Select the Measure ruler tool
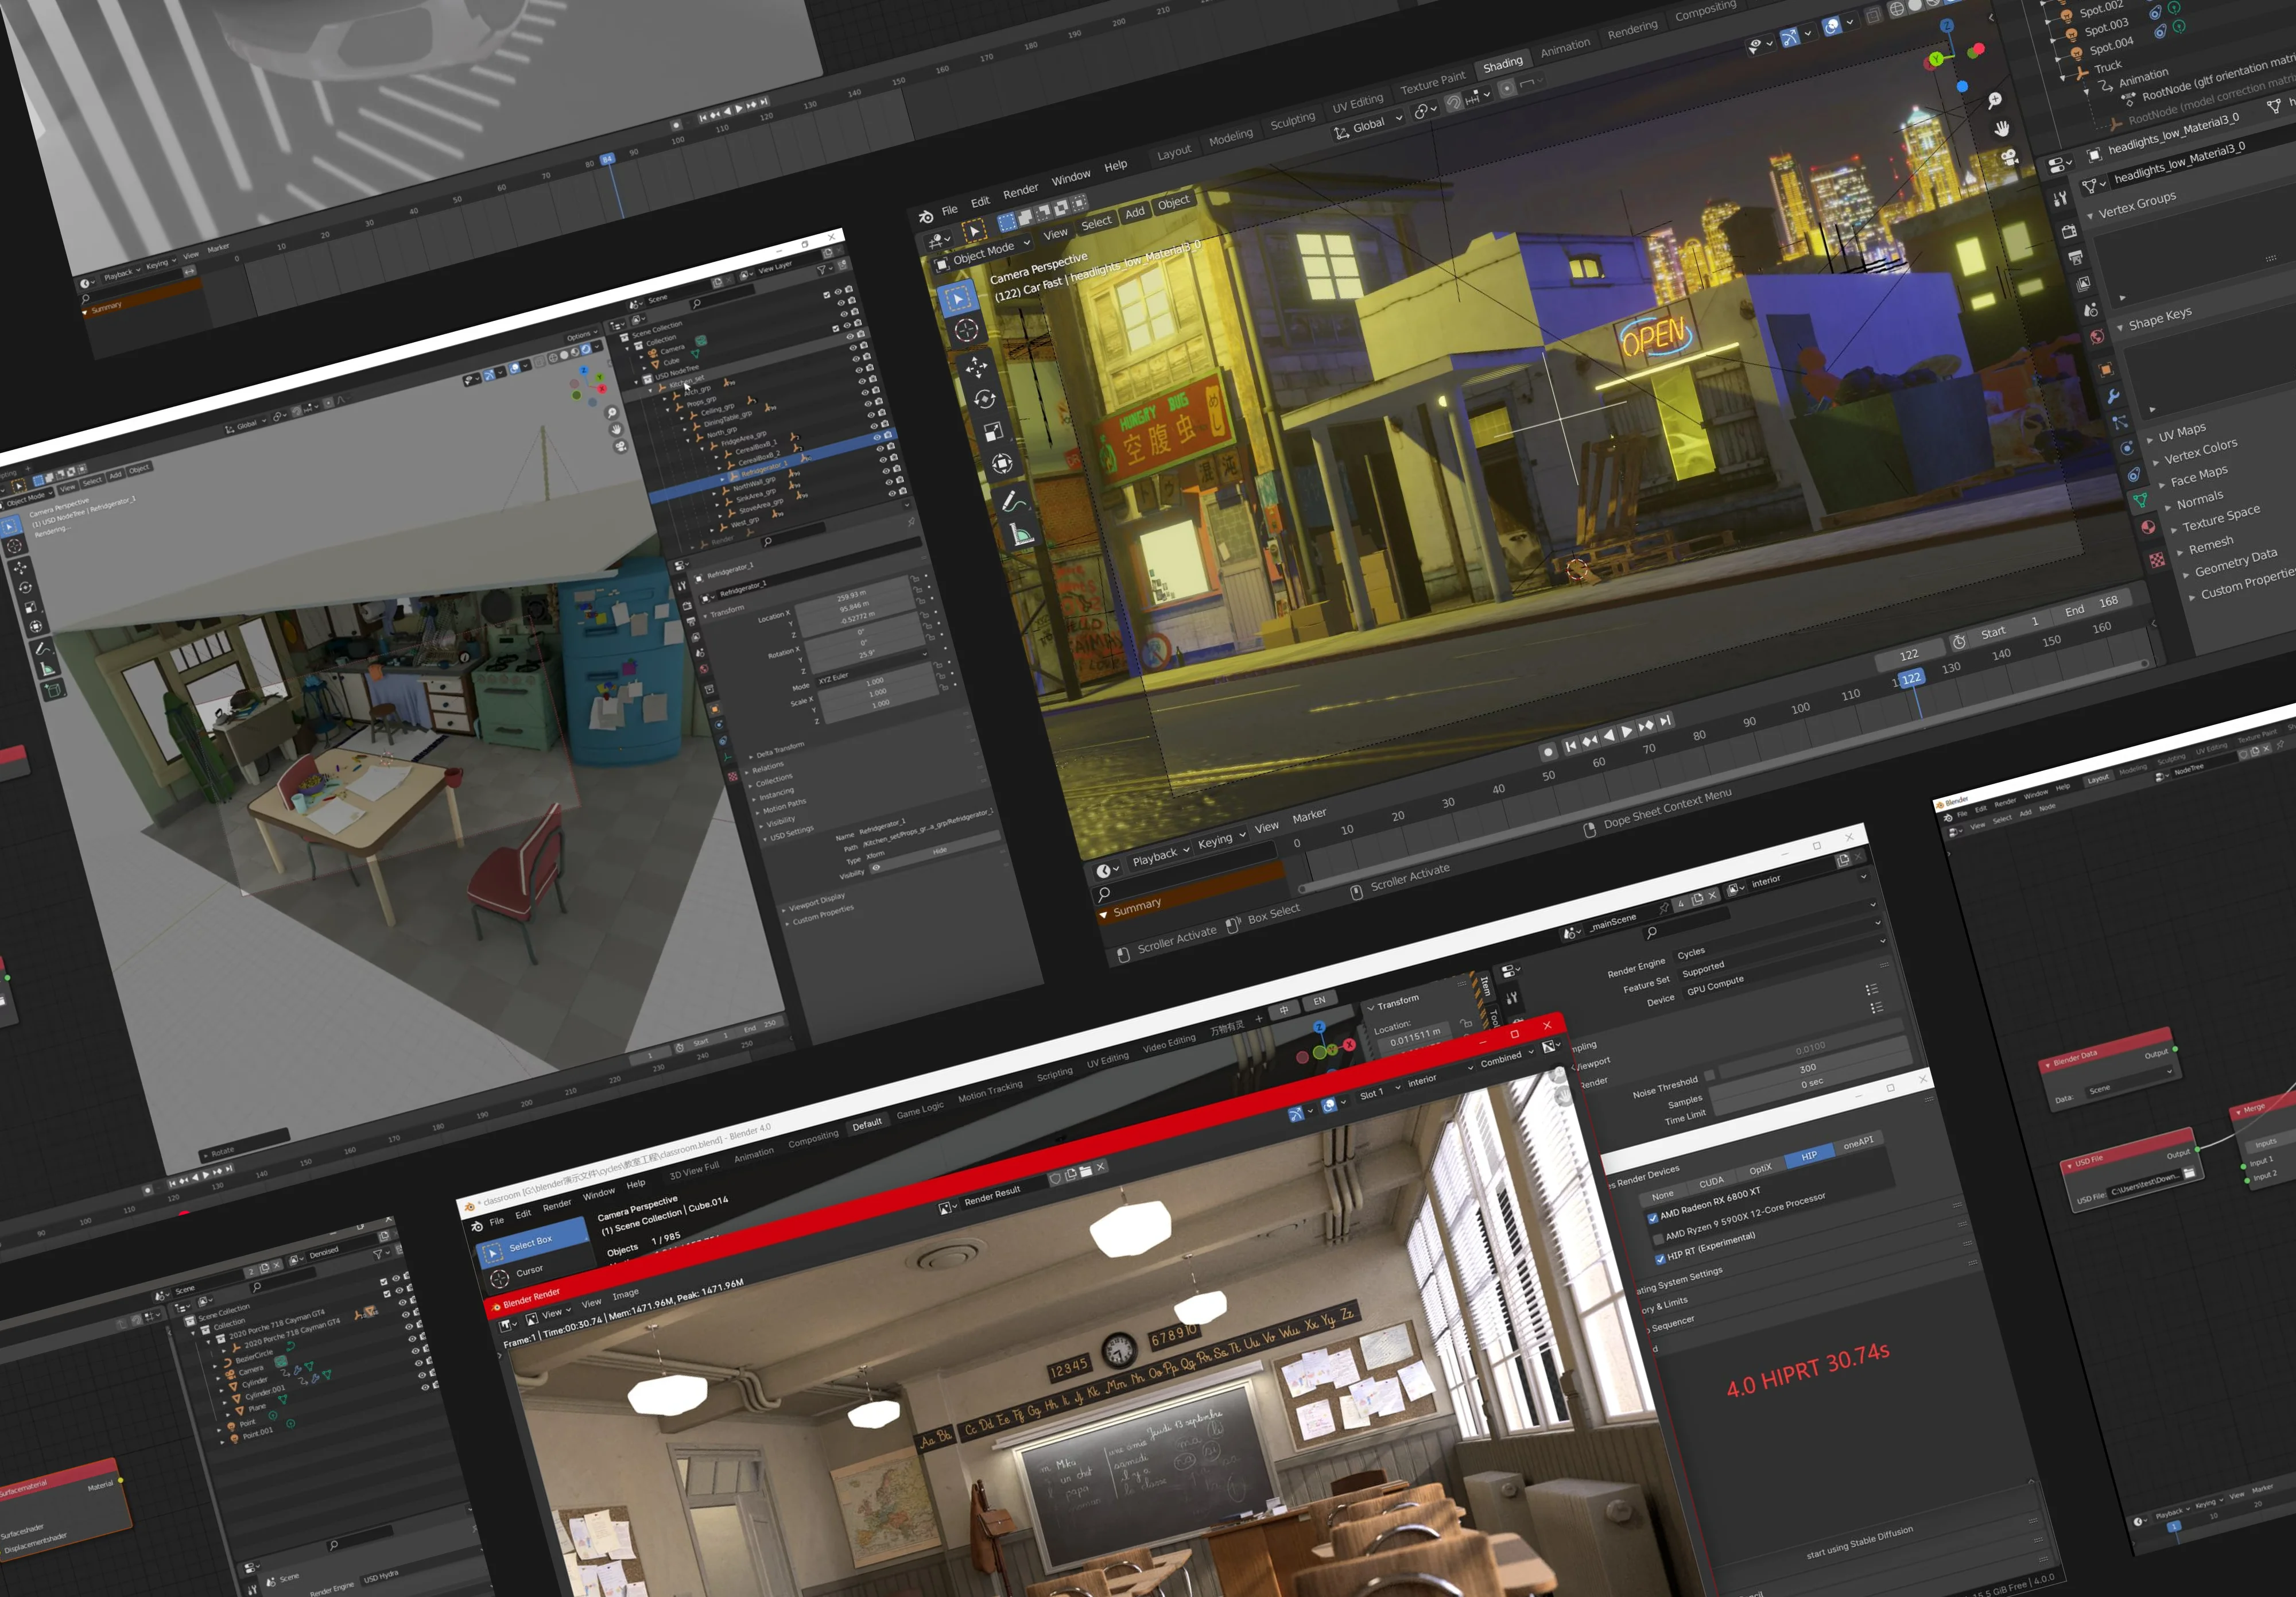This screenshot has width=2296, height=1597. click(1021, 534)
